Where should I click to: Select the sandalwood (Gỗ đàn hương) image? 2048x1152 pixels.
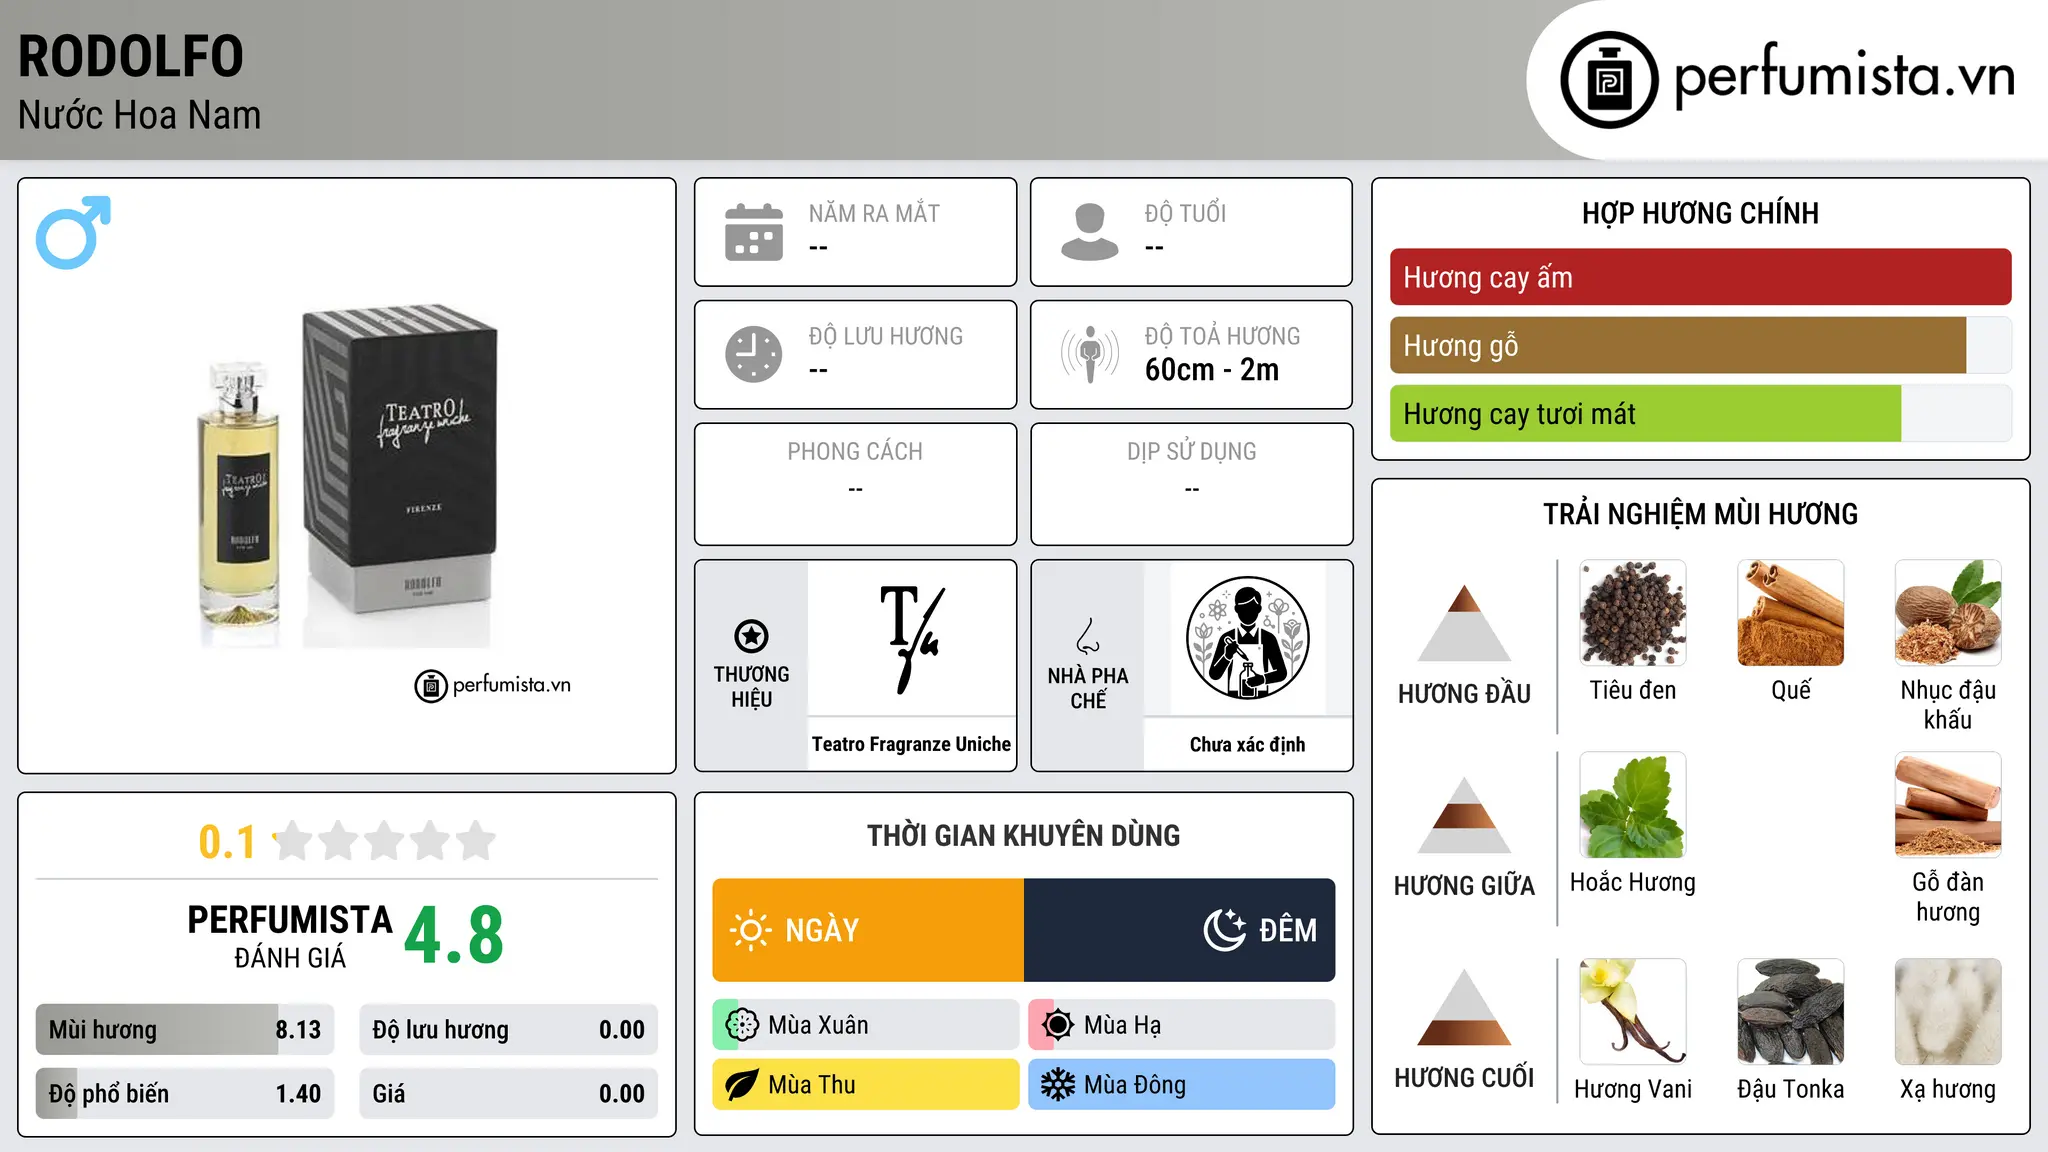(x=1948, y=805)
